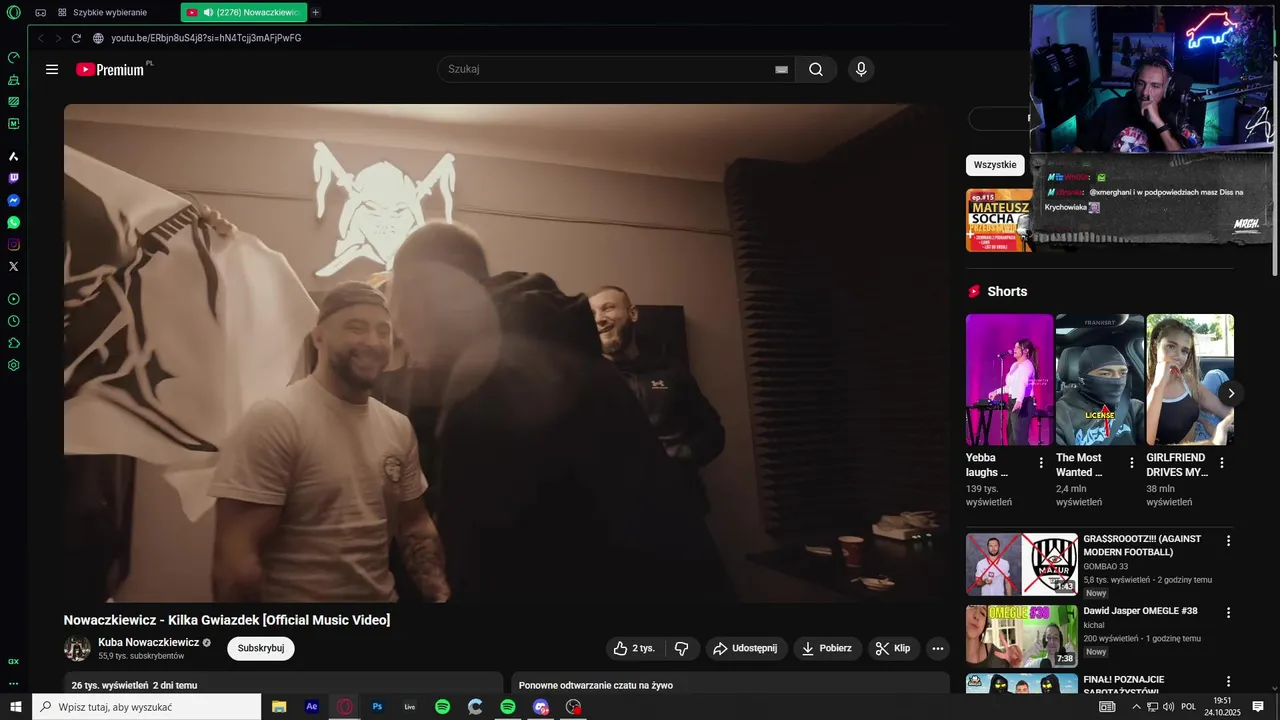1280x720 pixels.
Task: Open the sidebar player icon
Action: click(x=14, y=299)
